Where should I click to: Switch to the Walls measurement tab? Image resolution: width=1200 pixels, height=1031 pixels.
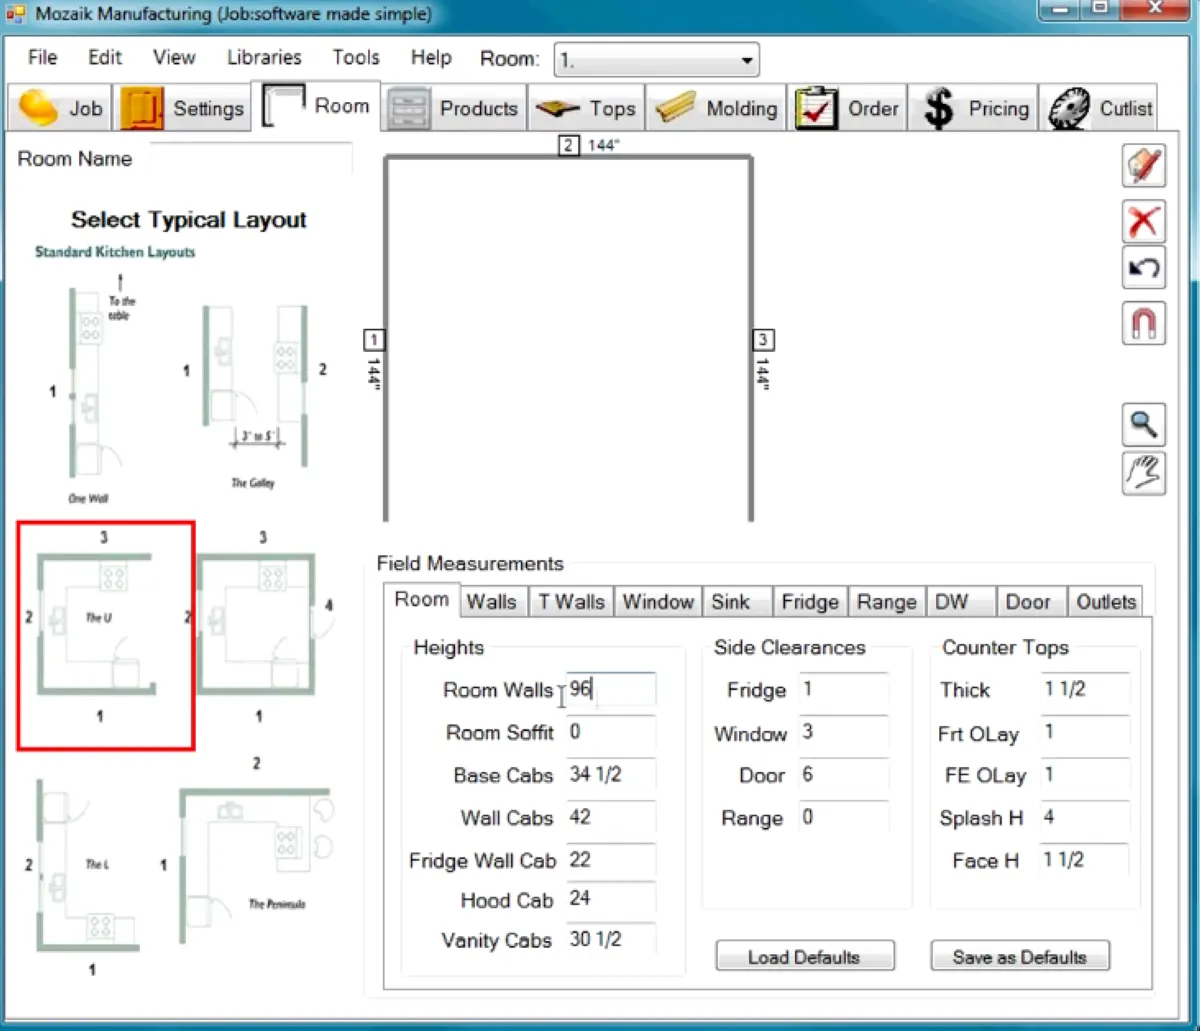pyautogui.click(x=491, y=602)
